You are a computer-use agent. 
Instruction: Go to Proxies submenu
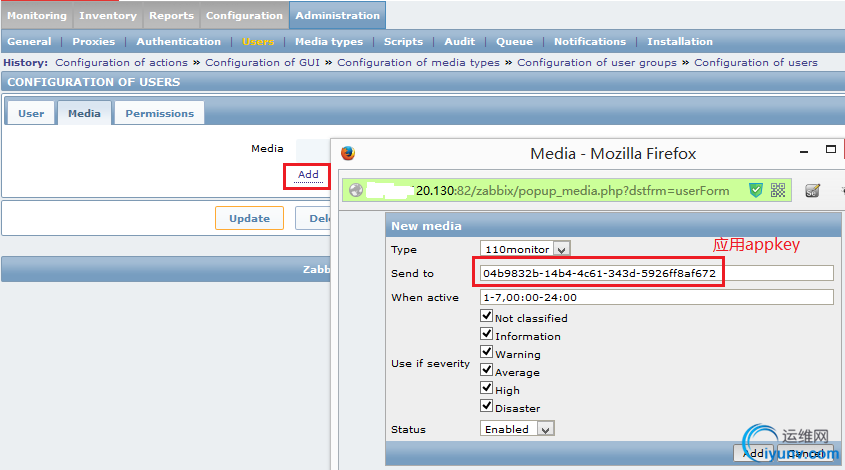94,42
